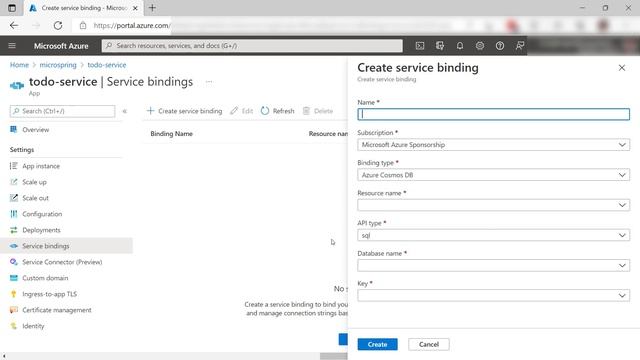Open the ellipsis more options next to title
The image size is (640, 360).
tap(209, 82)
